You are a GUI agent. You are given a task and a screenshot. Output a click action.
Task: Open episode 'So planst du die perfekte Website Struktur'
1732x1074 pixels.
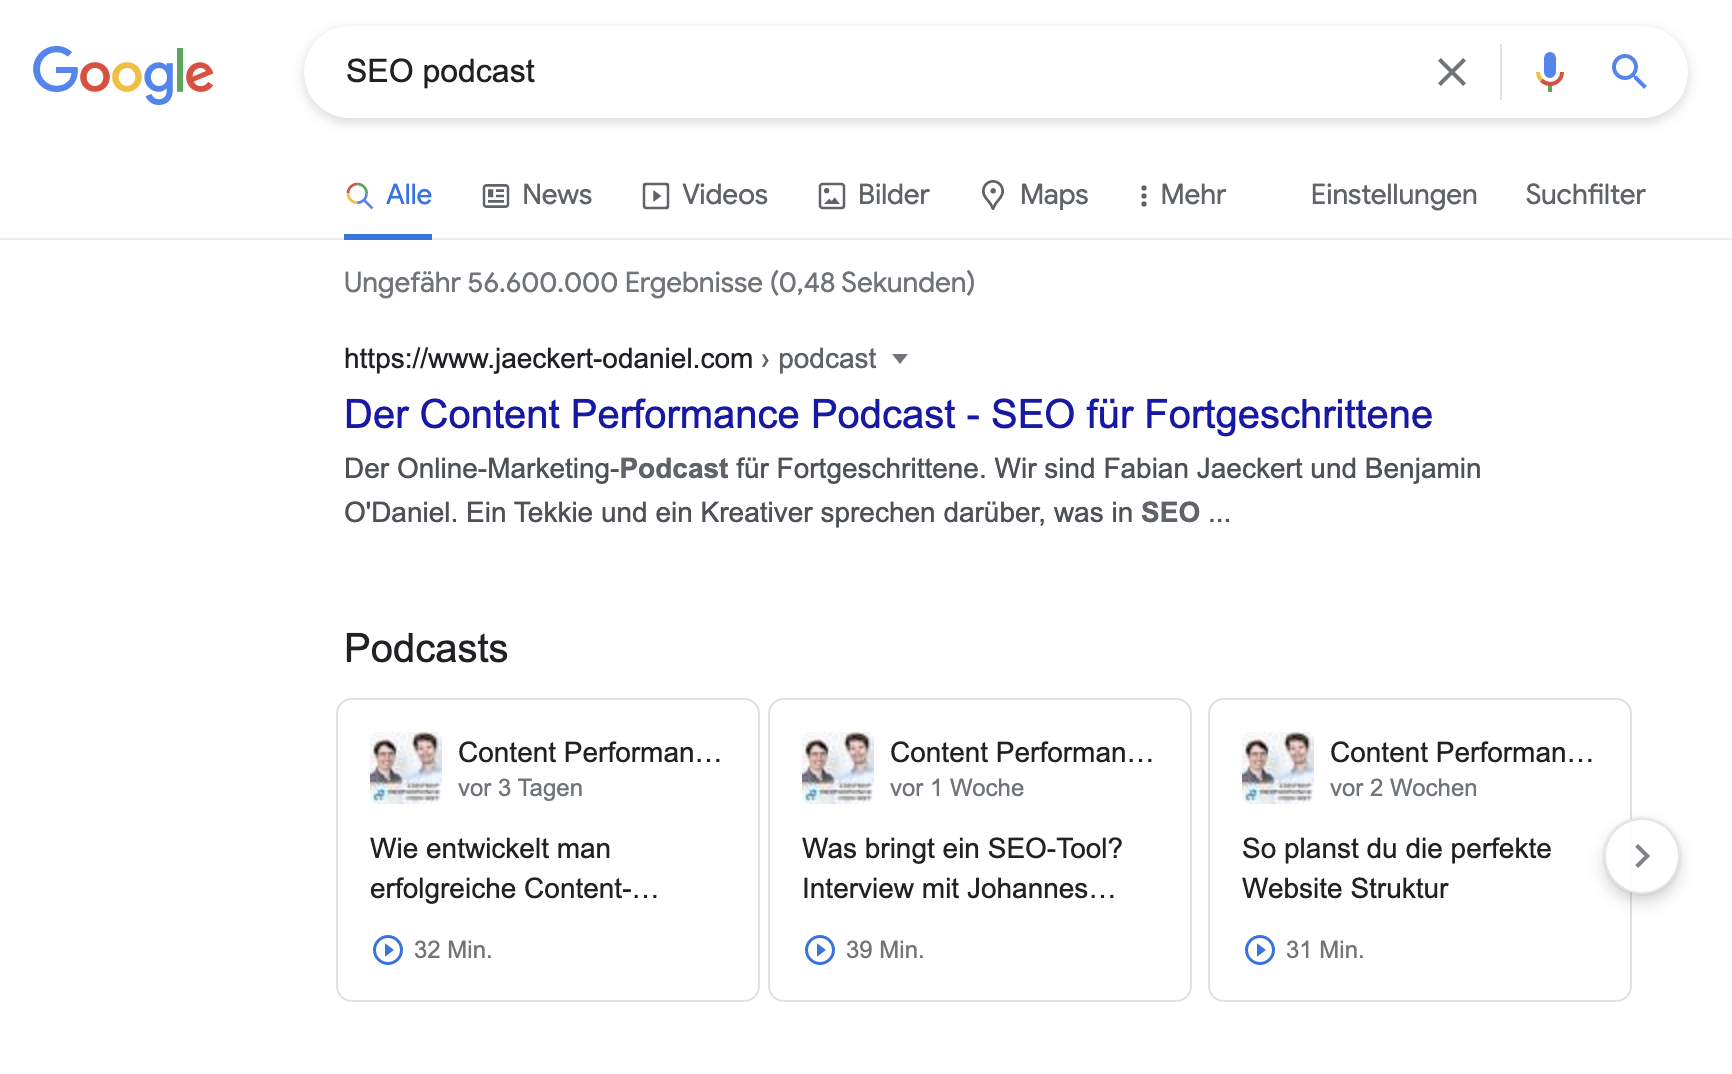(1396, 868)
